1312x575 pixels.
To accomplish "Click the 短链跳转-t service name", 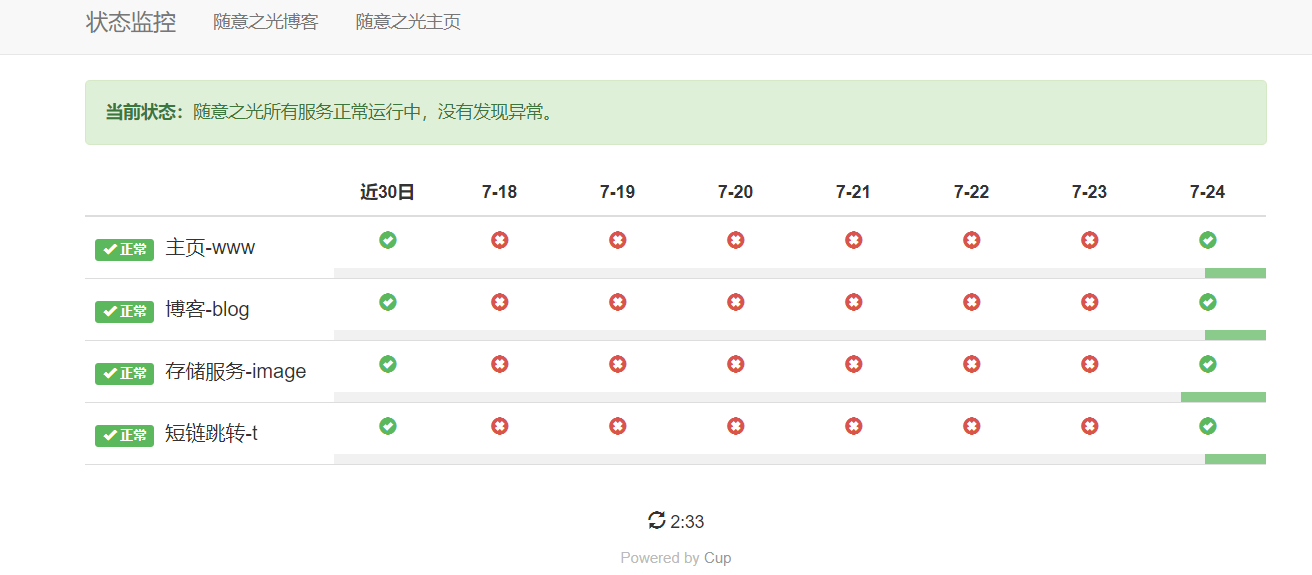I will pyautogui.click(x=211, y=434).
